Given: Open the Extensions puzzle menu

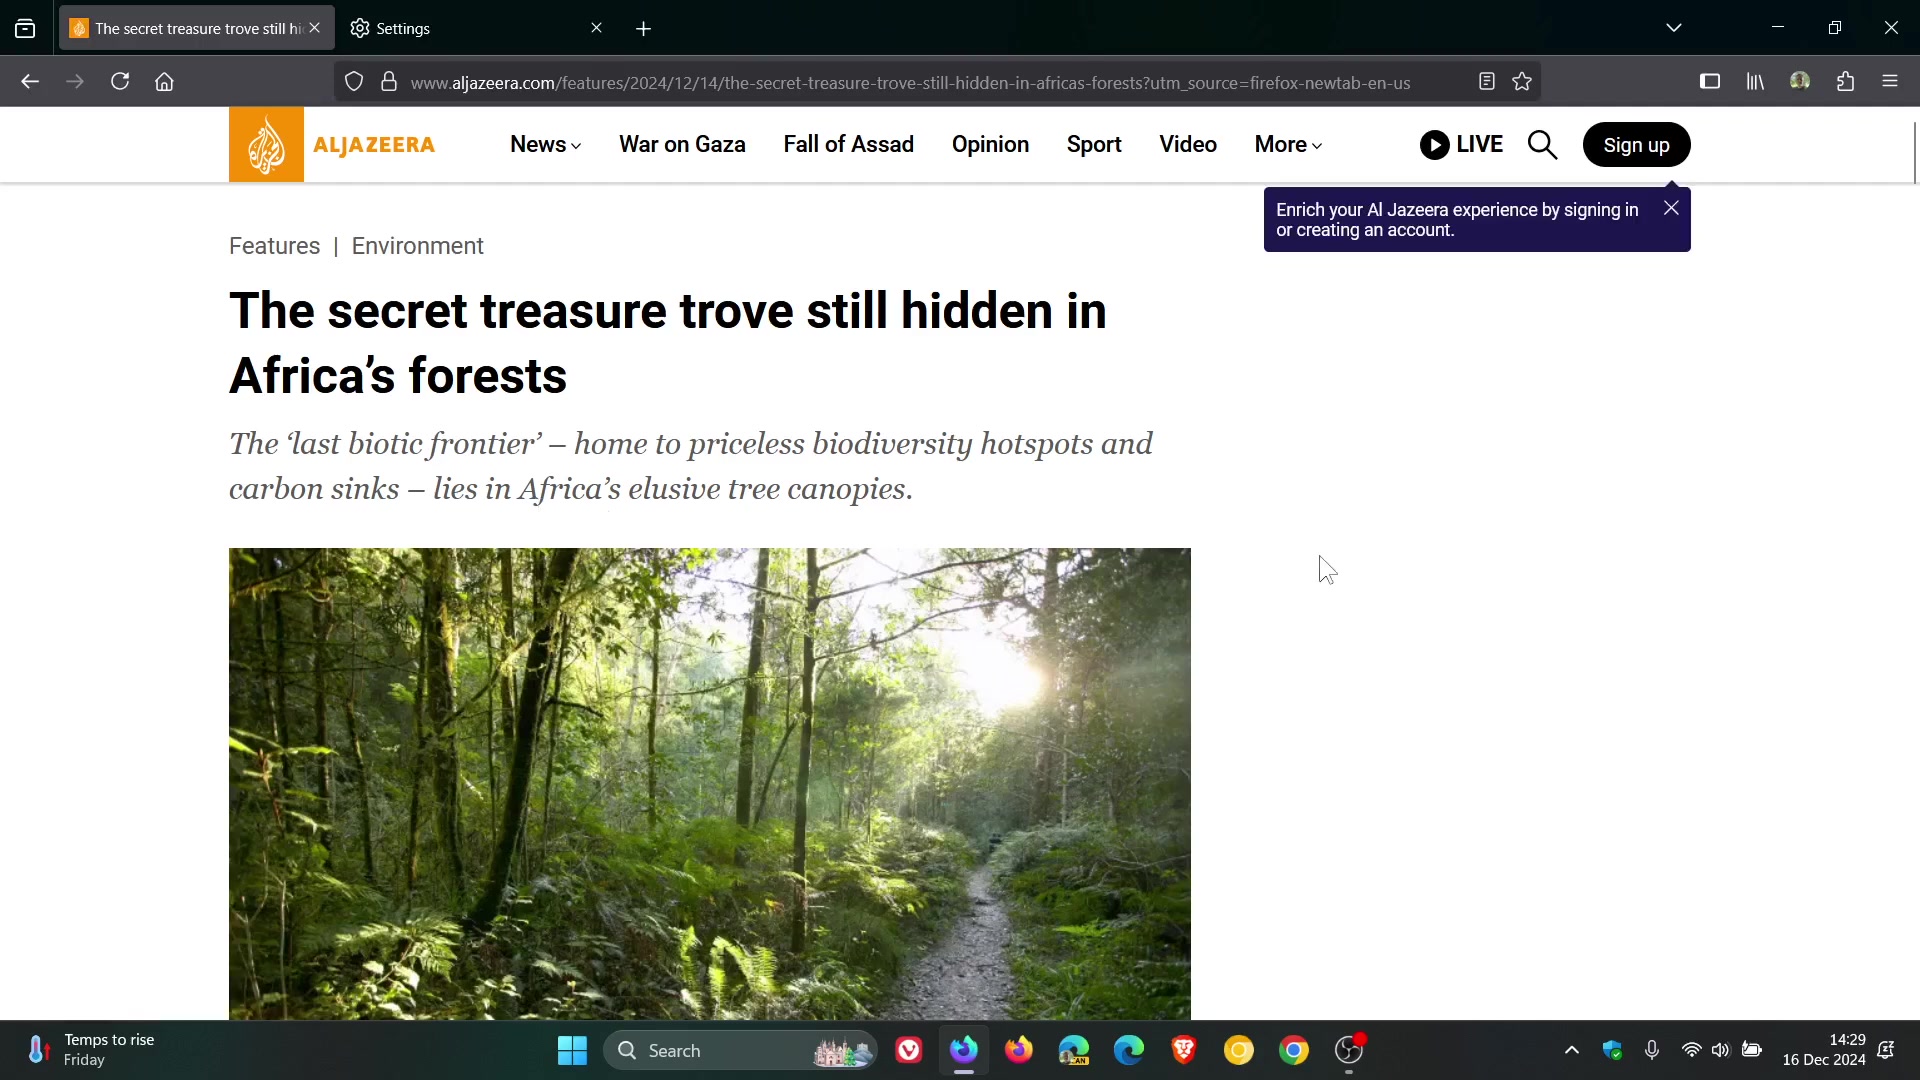Looking at the screenshot, I should (x=1846, y=82).
